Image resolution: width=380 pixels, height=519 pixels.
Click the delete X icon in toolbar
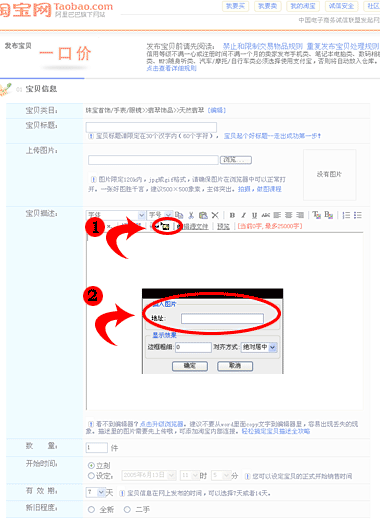(215, 215)
